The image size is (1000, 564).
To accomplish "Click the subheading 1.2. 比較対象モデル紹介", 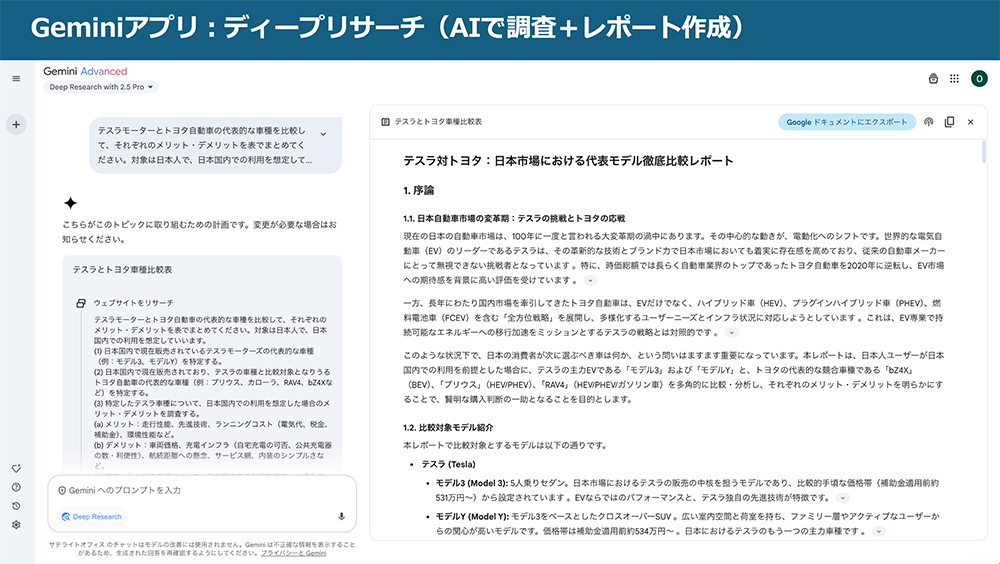I will click(448, 427).
